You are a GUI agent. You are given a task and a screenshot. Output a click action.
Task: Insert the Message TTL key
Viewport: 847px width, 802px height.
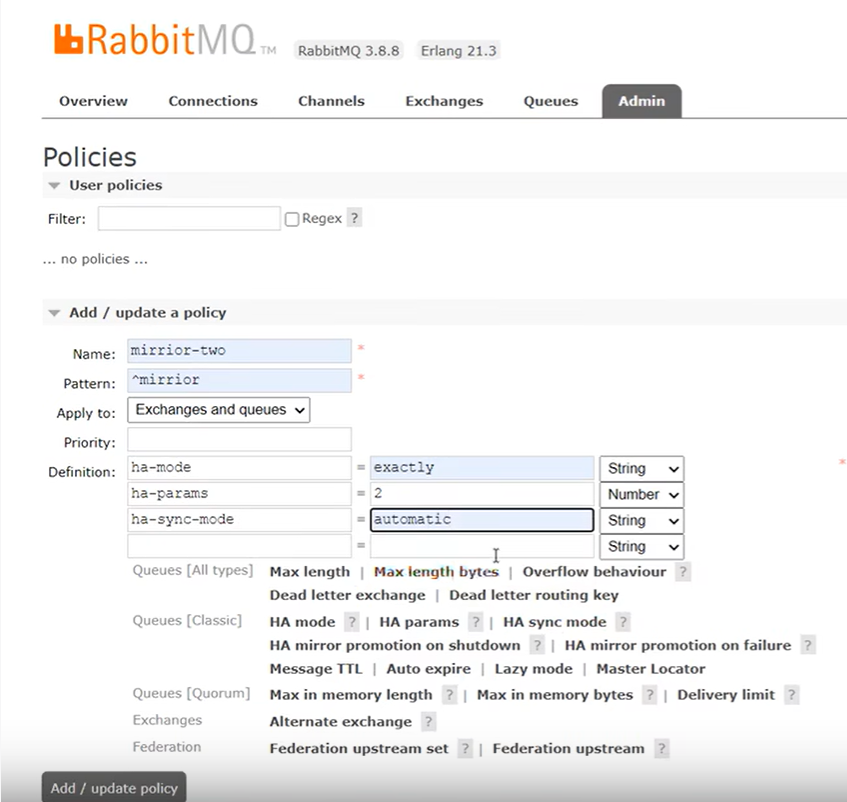(316, 669)
